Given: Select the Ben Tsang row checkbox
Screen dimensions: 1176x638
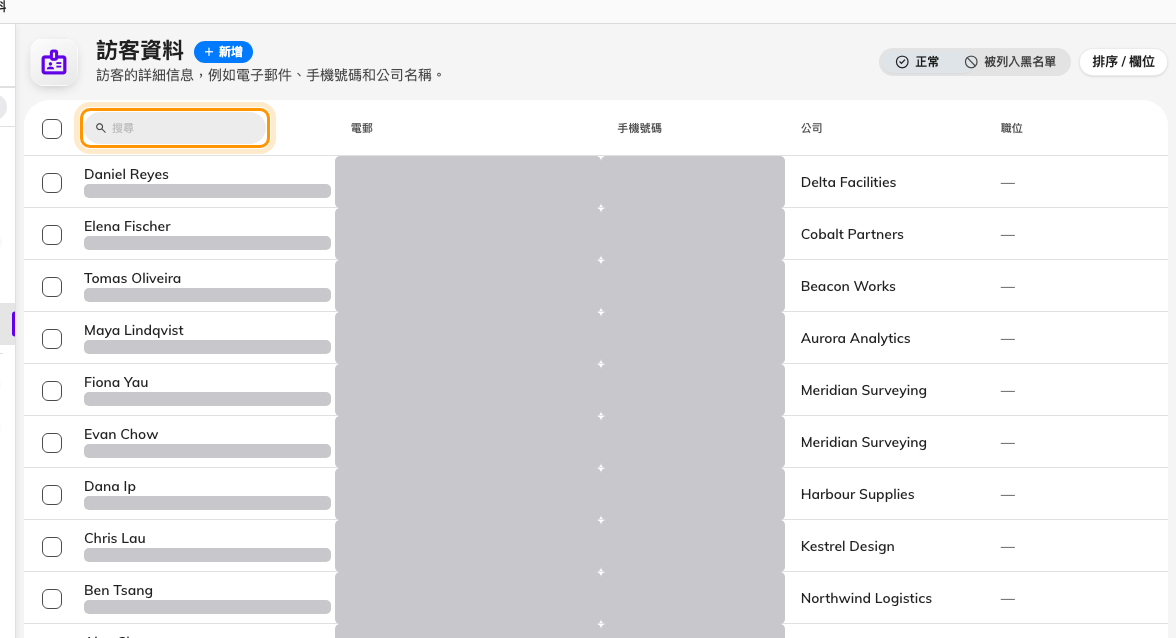Looking at the screenshot, I should coord(52,599).
